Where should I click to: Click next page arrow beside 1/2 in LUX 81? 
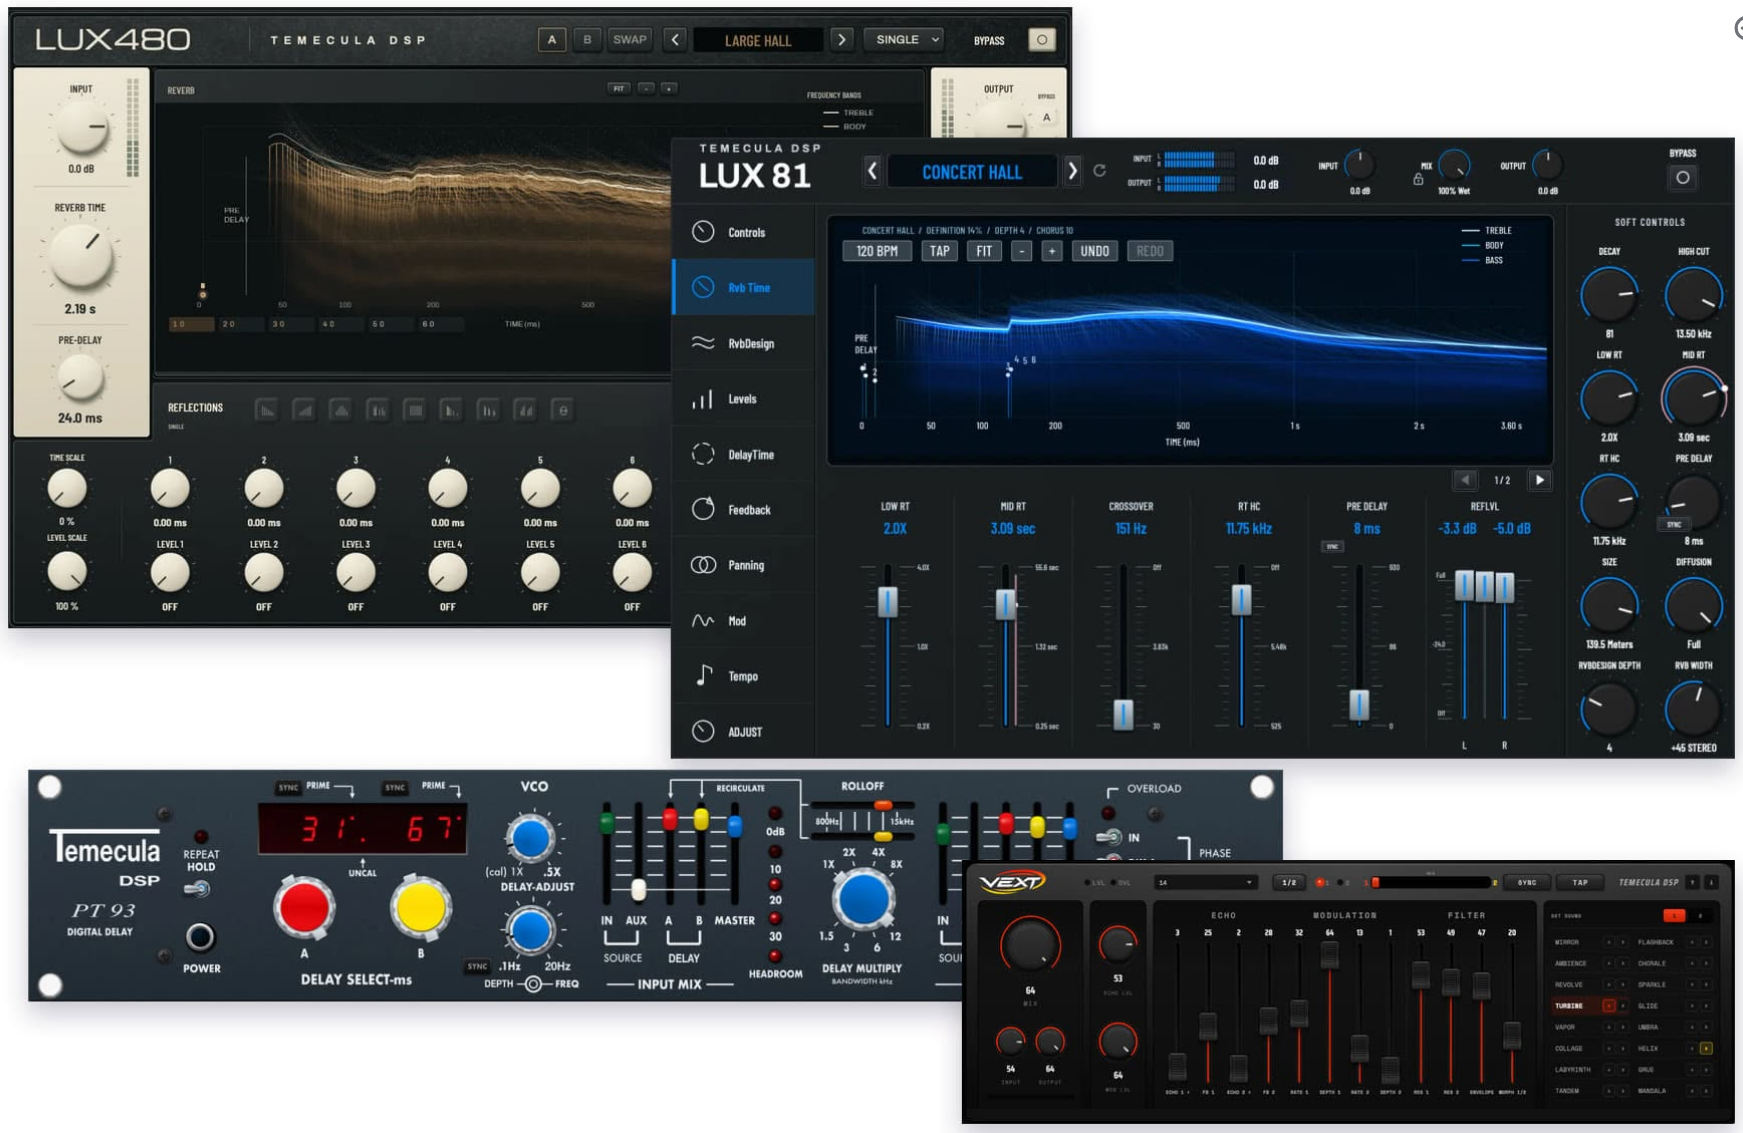pos(1540,480)
